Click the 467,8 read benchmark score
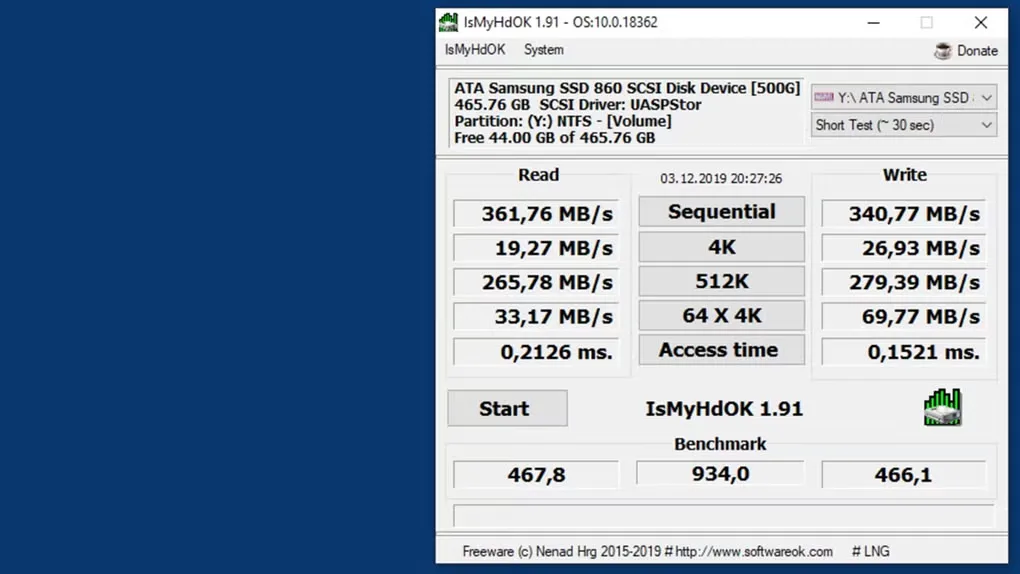1020x574 pixels. (x=536, y=474)
